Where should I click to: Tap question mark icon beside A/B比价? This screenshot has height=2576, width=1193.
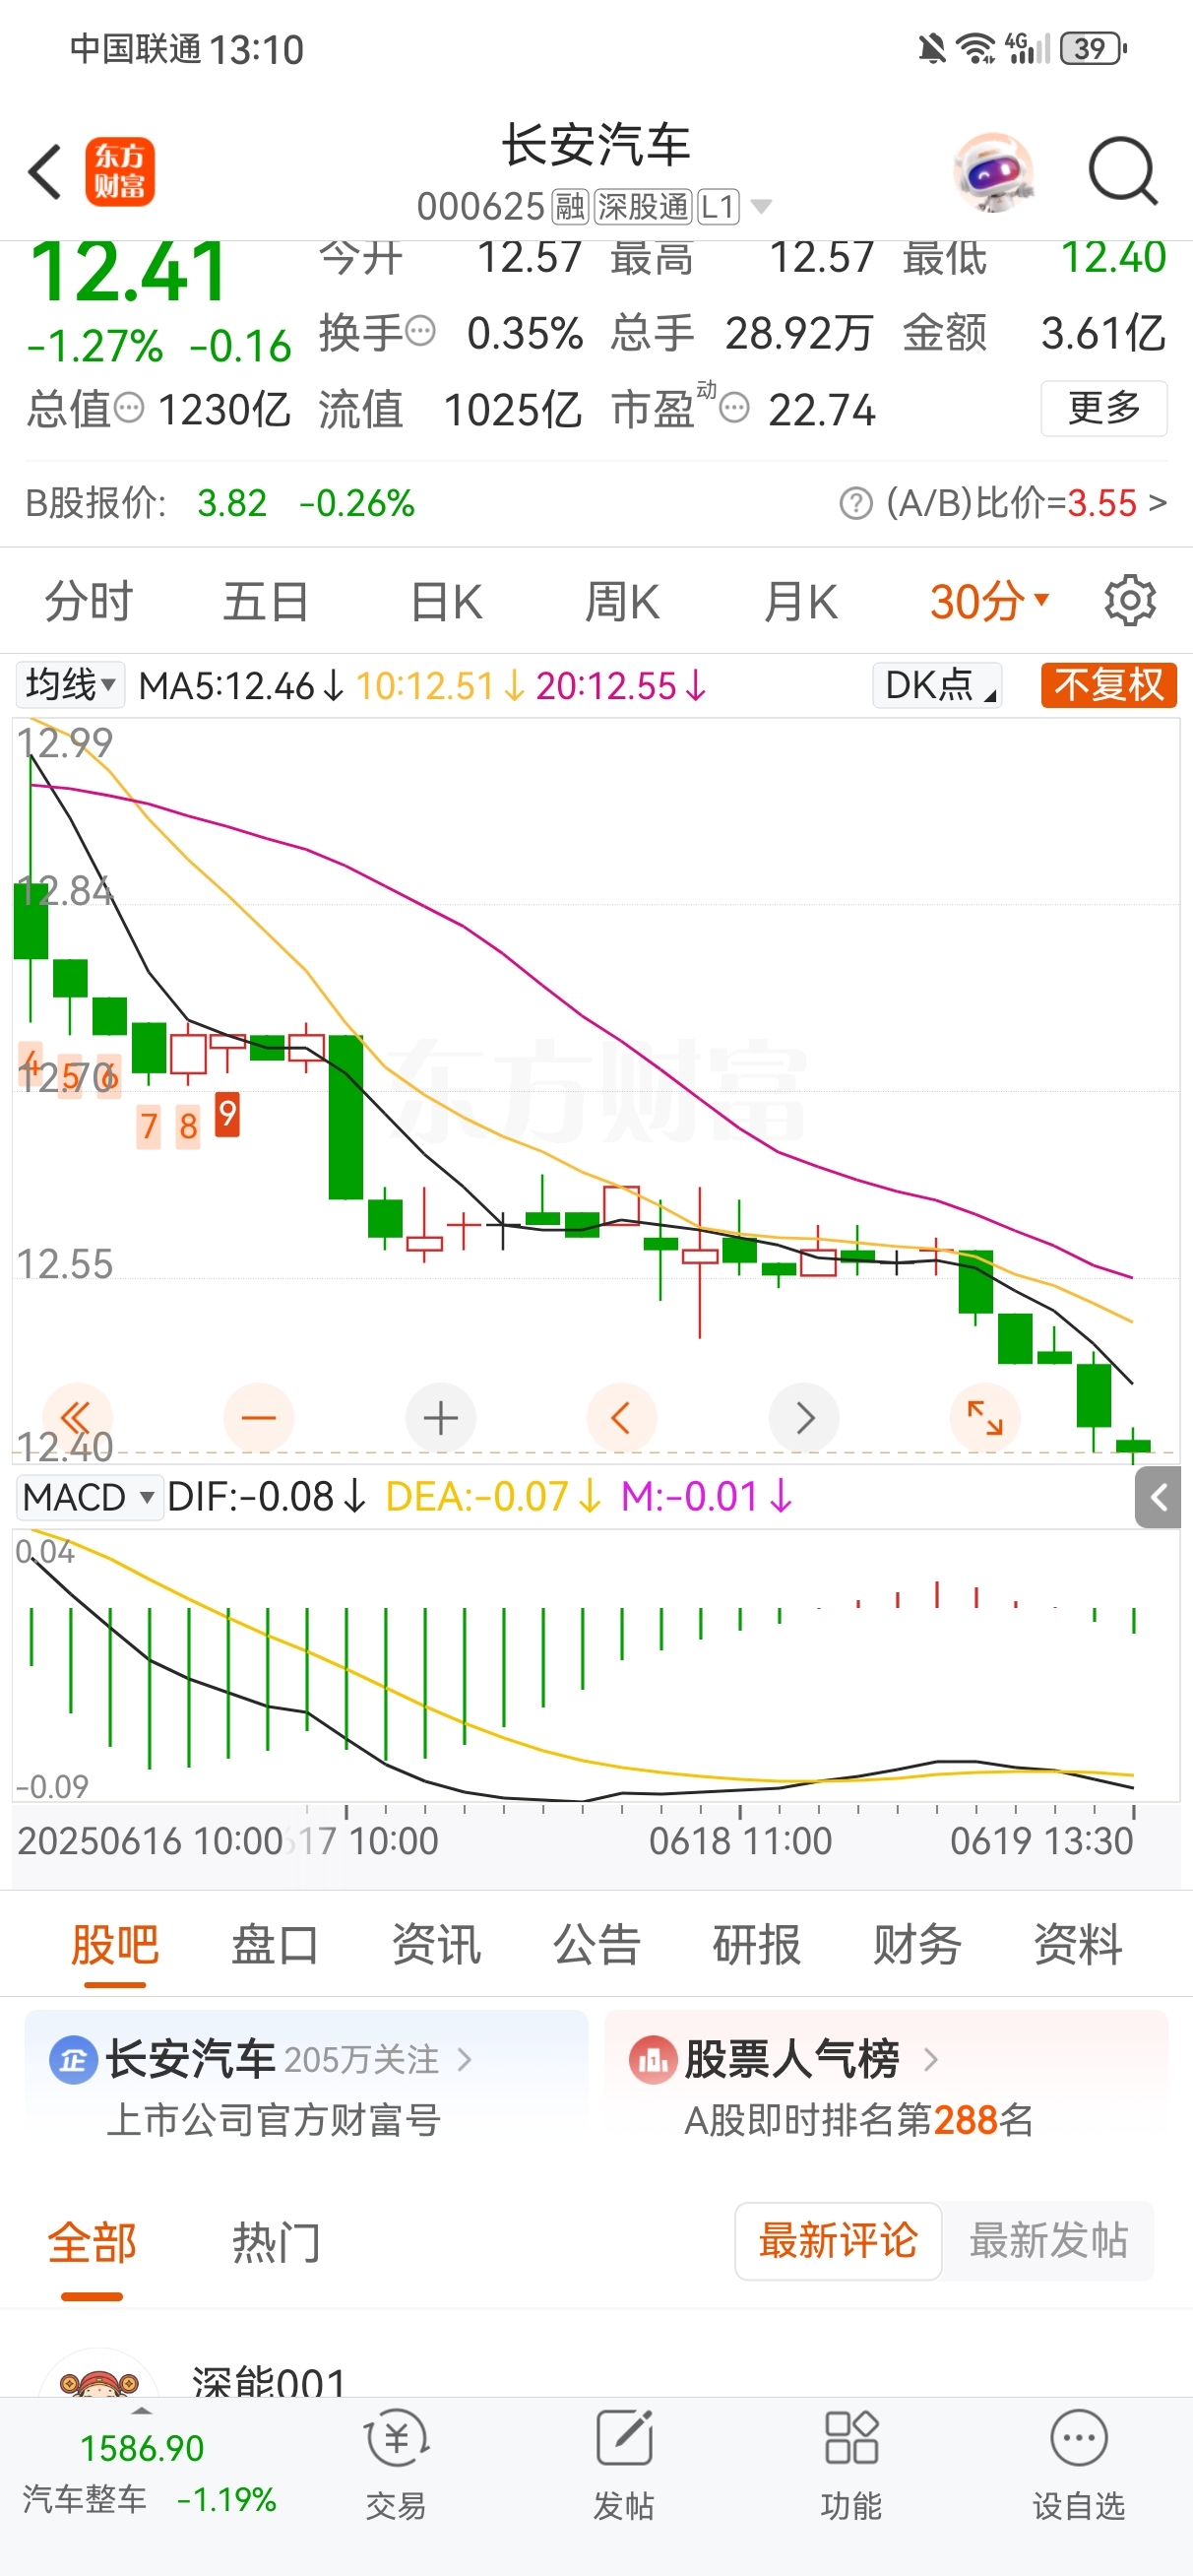pos(856,503)
